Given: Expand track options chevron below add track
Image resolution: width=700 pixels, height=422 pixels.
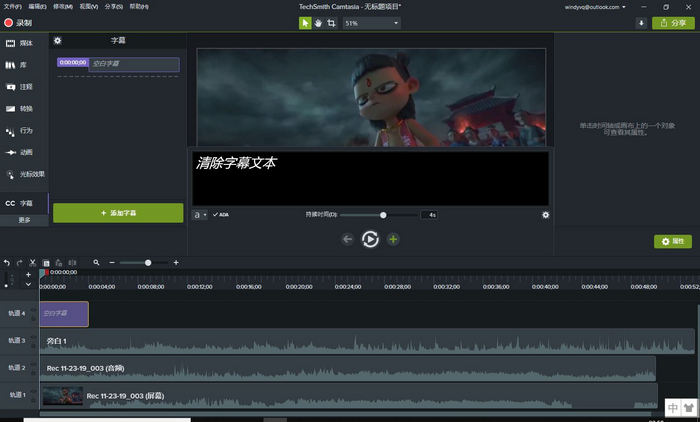Looking at the screenshot, I should [x=28, y=284].
